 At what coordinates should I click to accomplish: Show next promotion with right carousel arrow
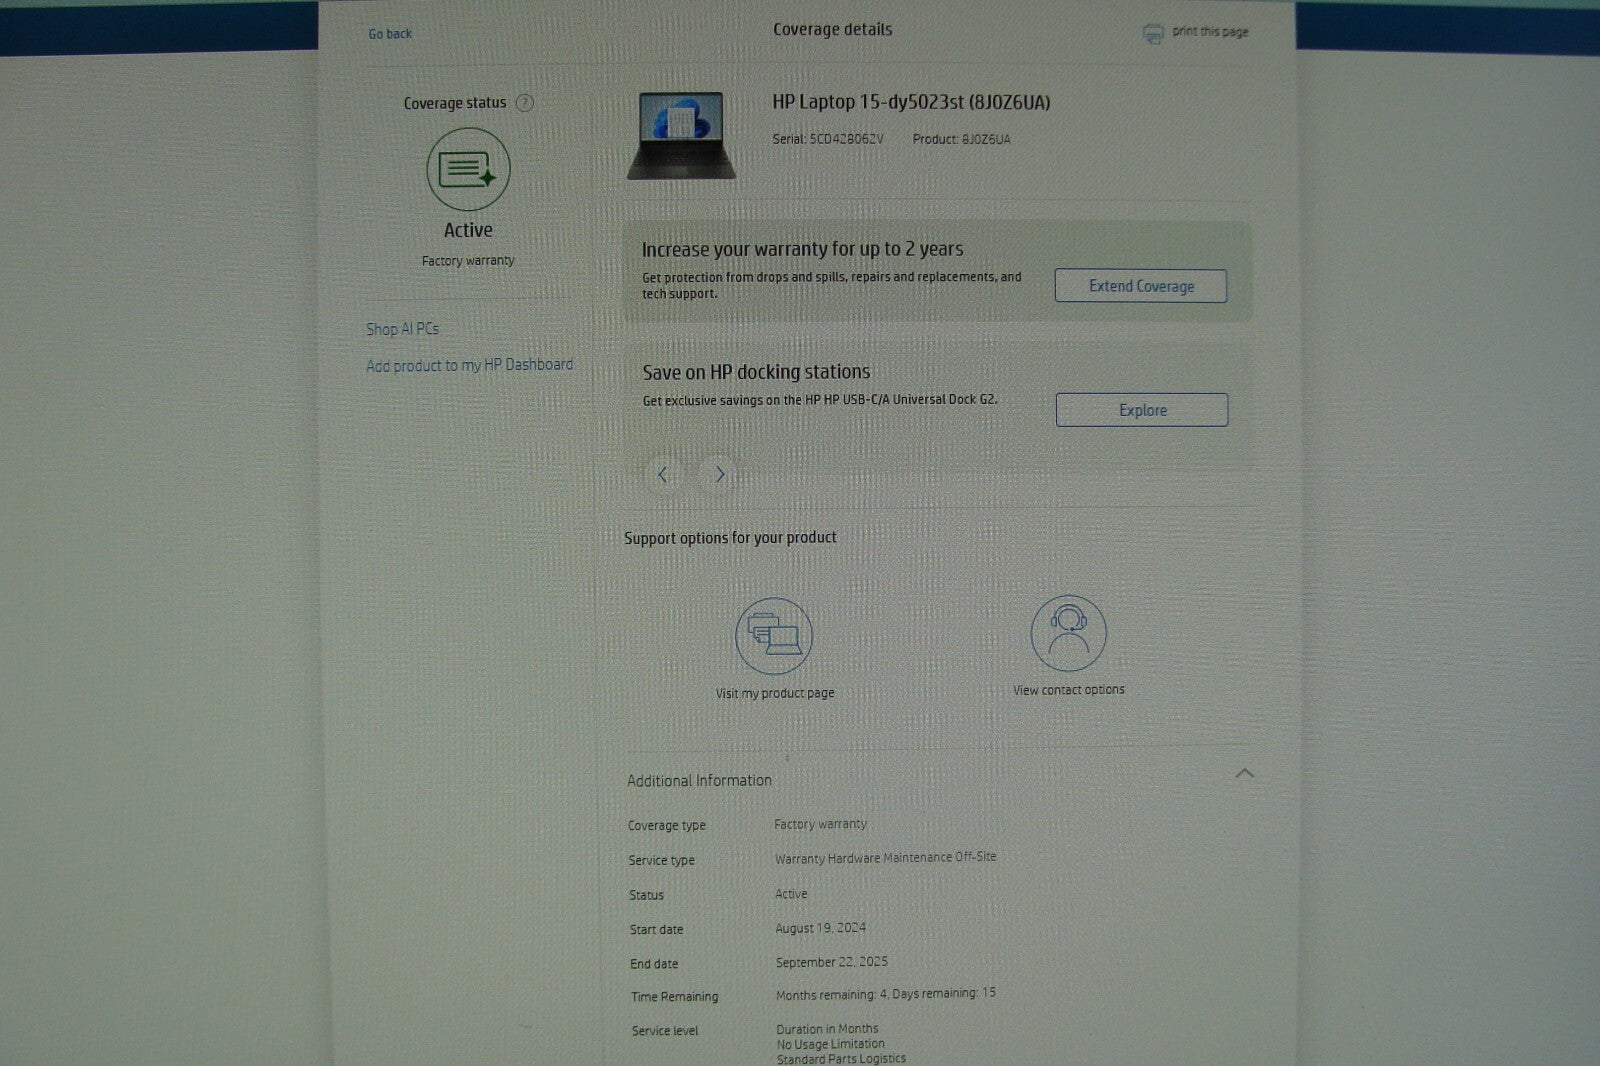719,475
